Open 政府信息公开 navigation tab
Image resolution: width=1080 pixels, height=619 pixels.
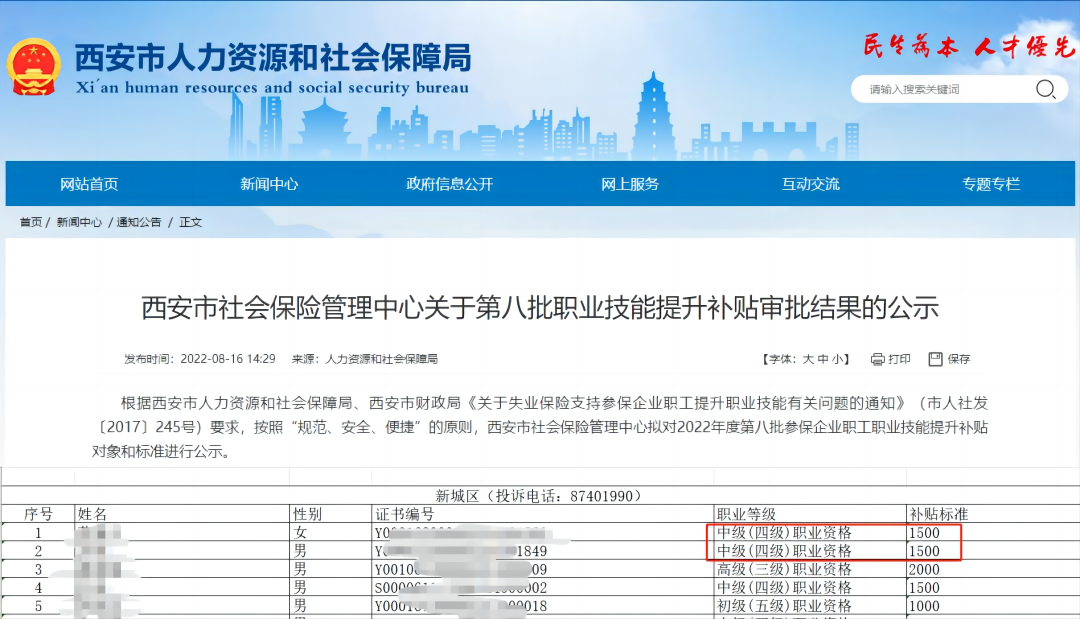(449, 184)
